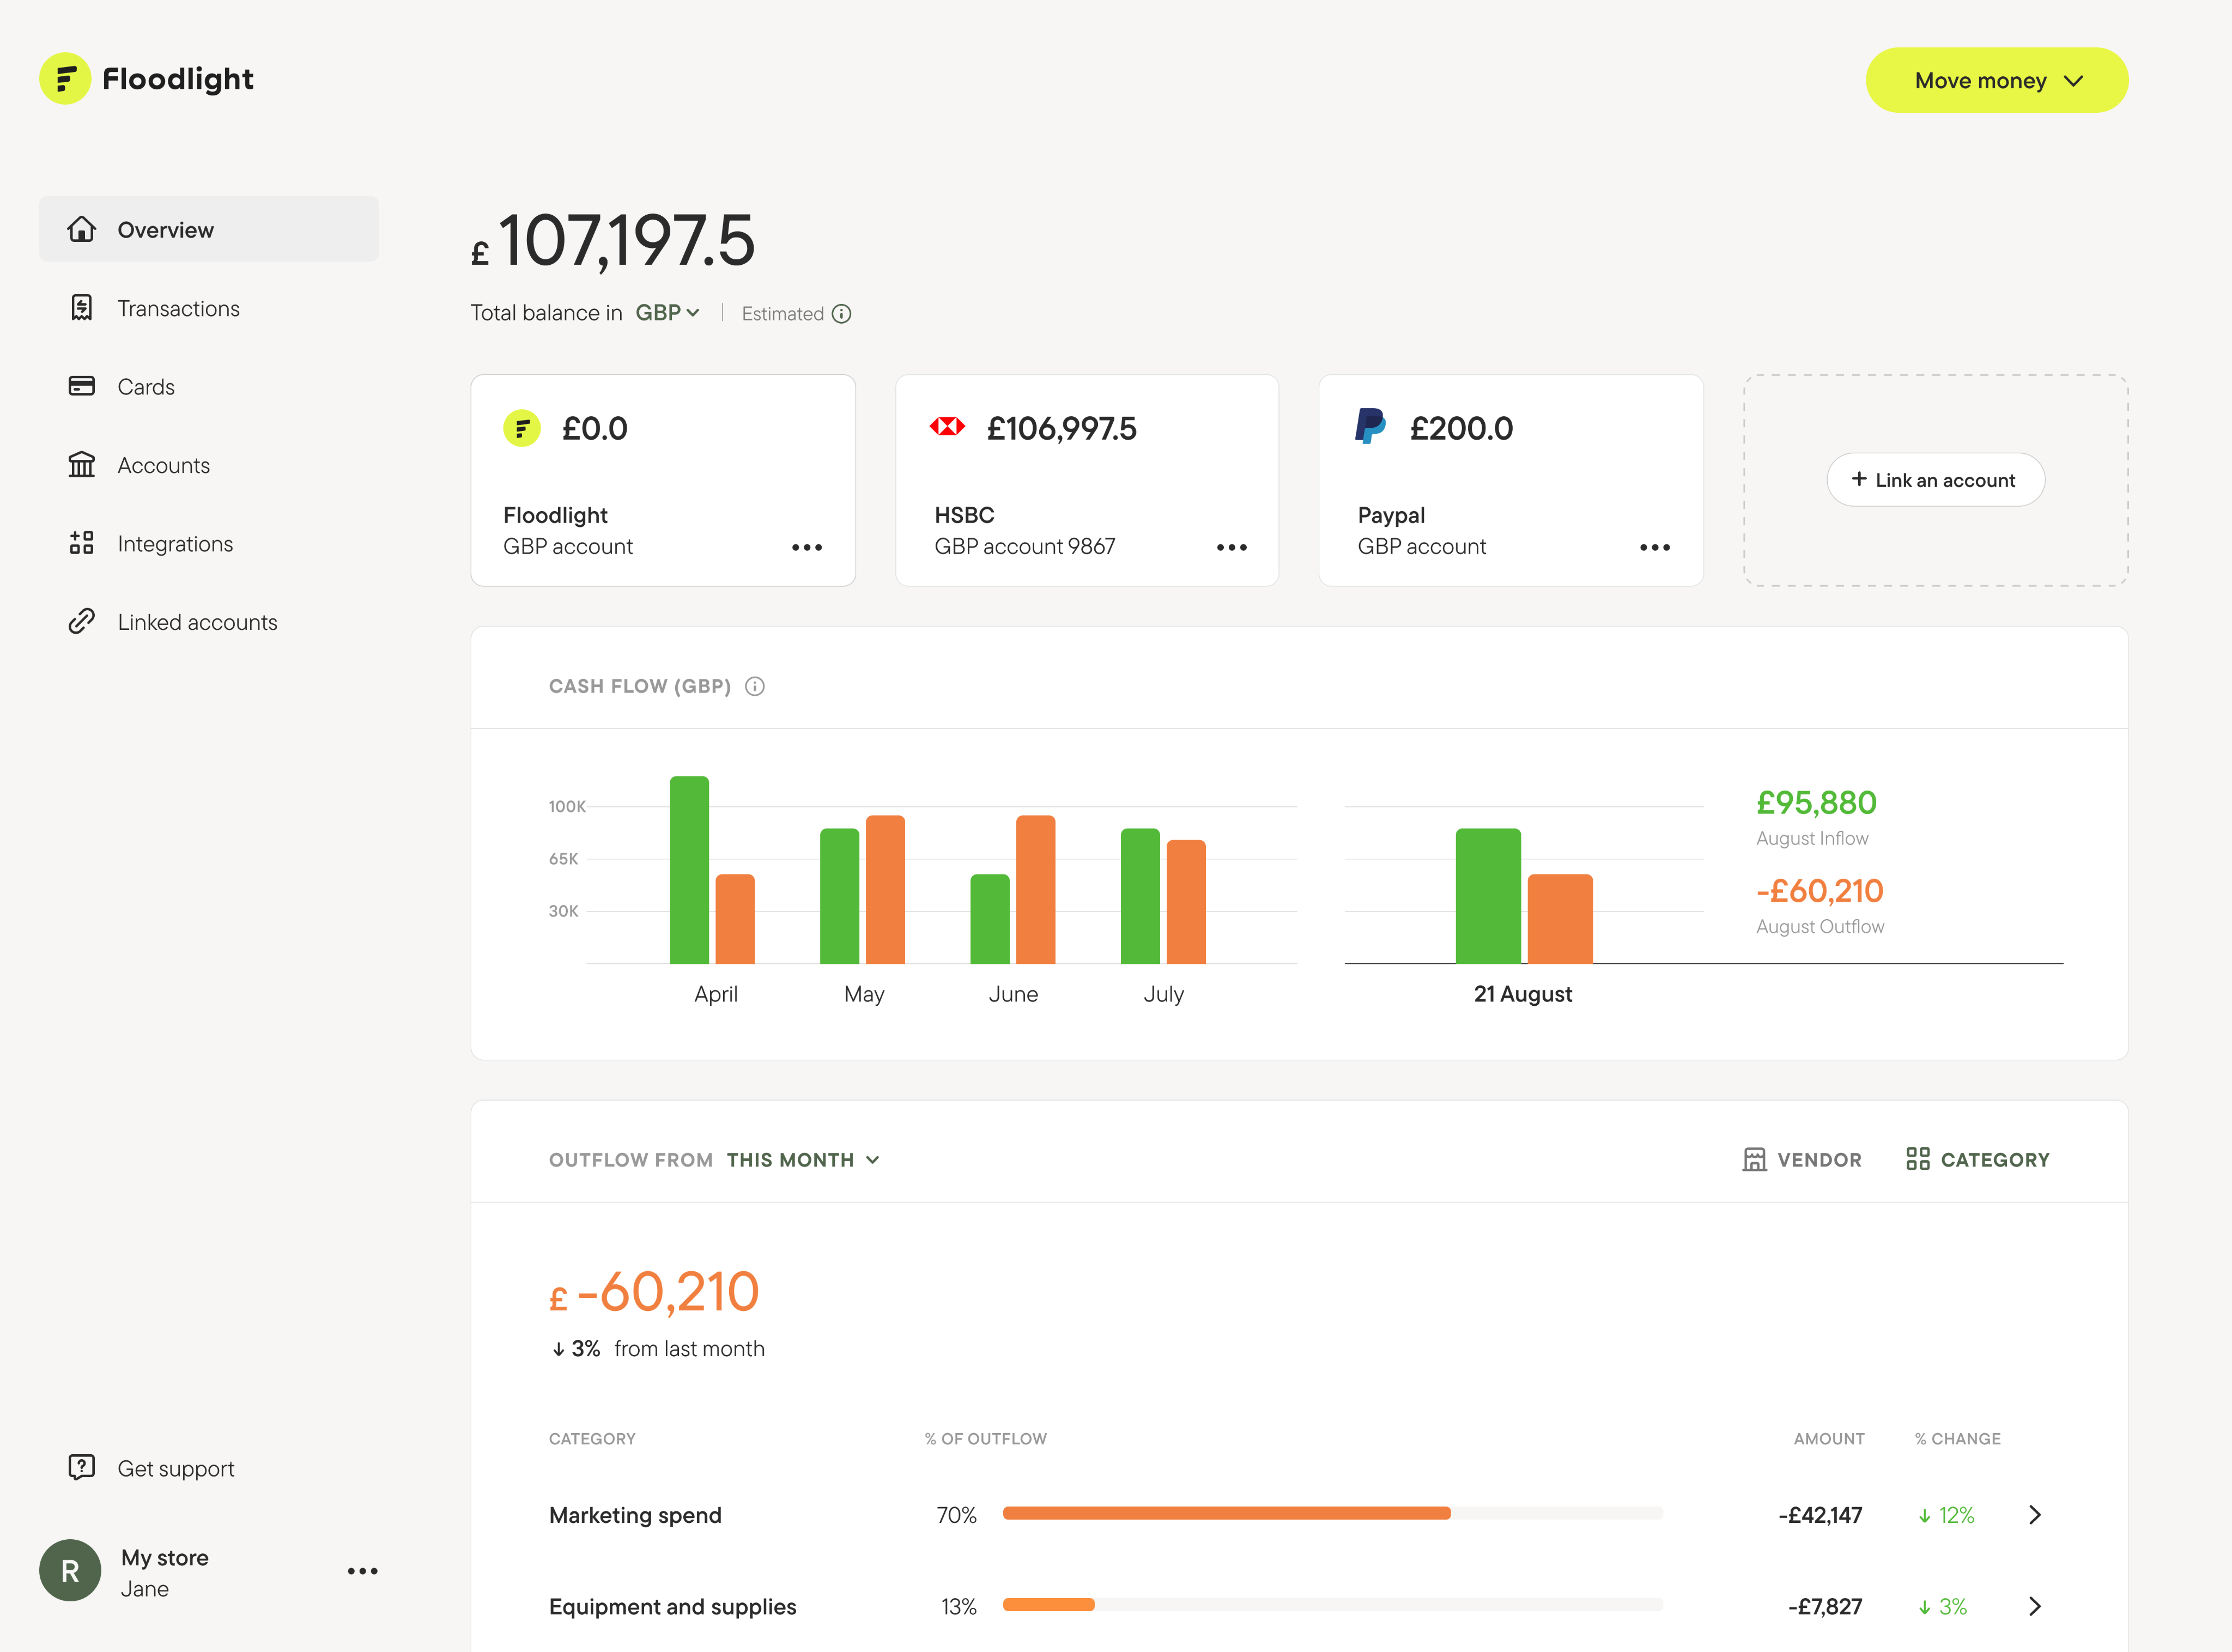Image resolution: width=2232 pixels, height=1652 pixels.
Task: Open My store profile options menu
Action: pyautogui.click(x=363, y=1571)
